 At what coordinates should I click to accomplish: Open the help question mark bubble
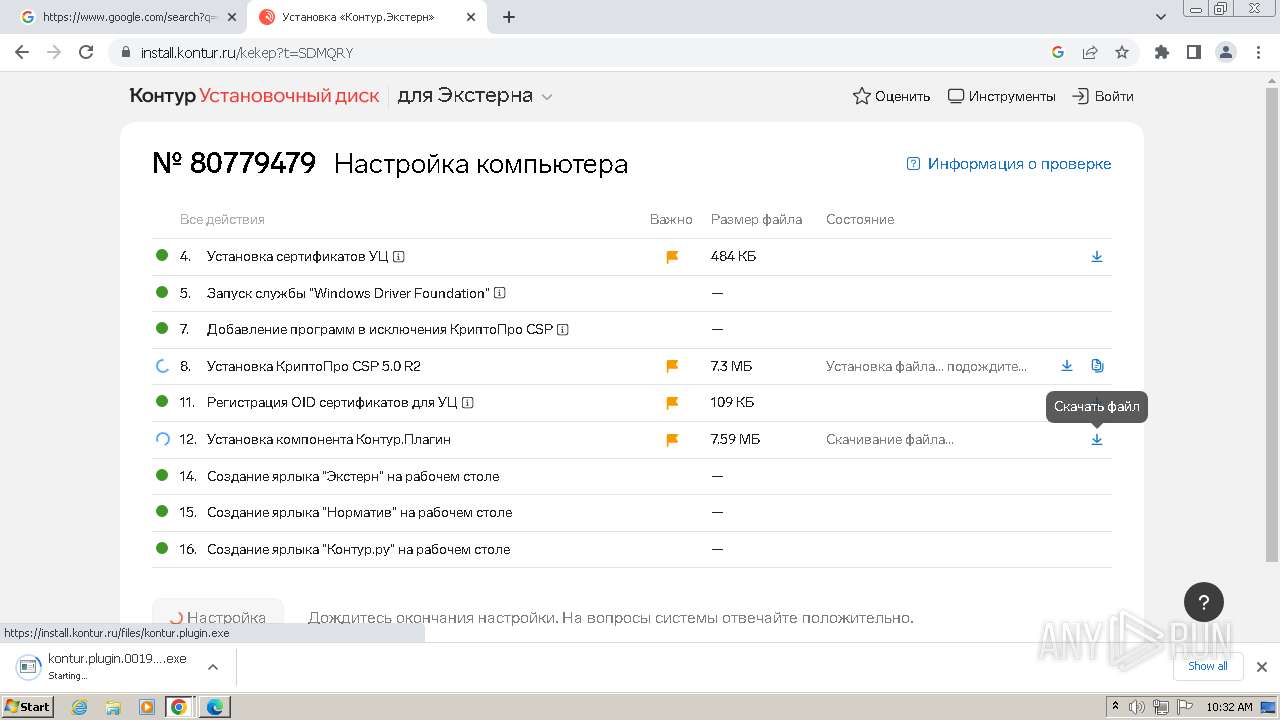pyautogui.click(x=1204, y=602)
